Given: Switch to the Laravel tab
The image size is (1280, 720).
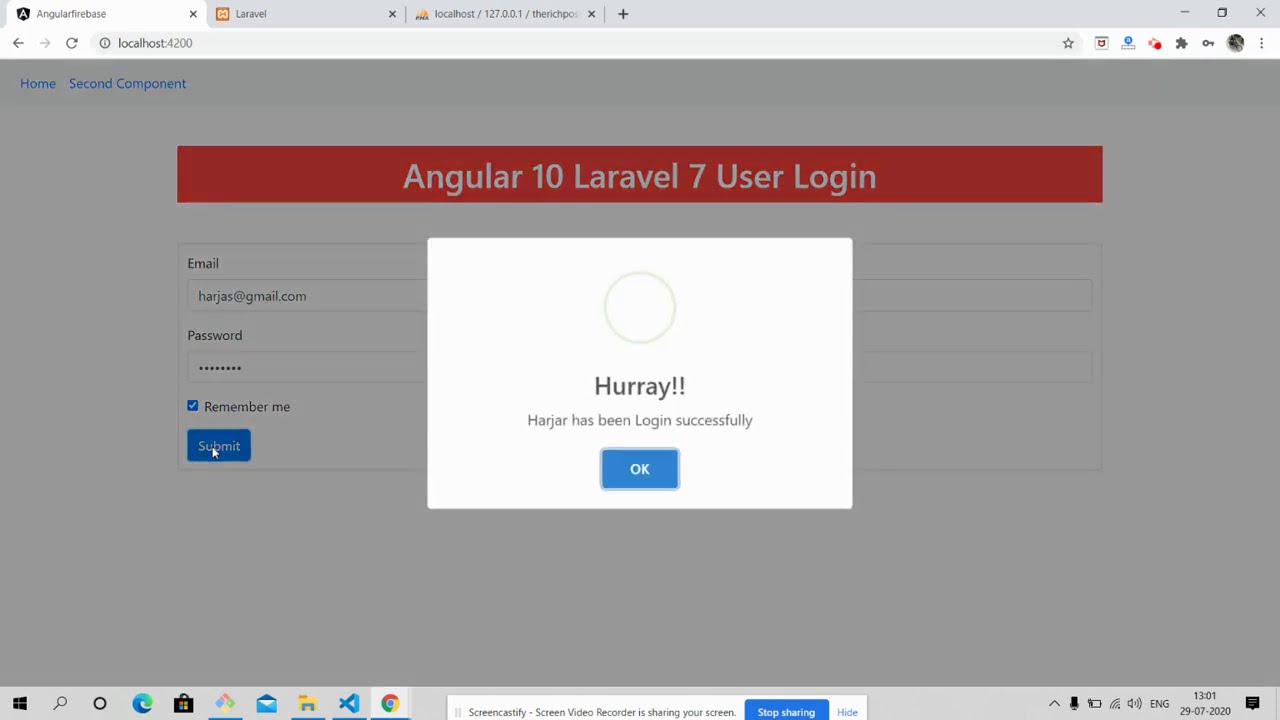Looking at the screenshot, I should pos(305,14).
